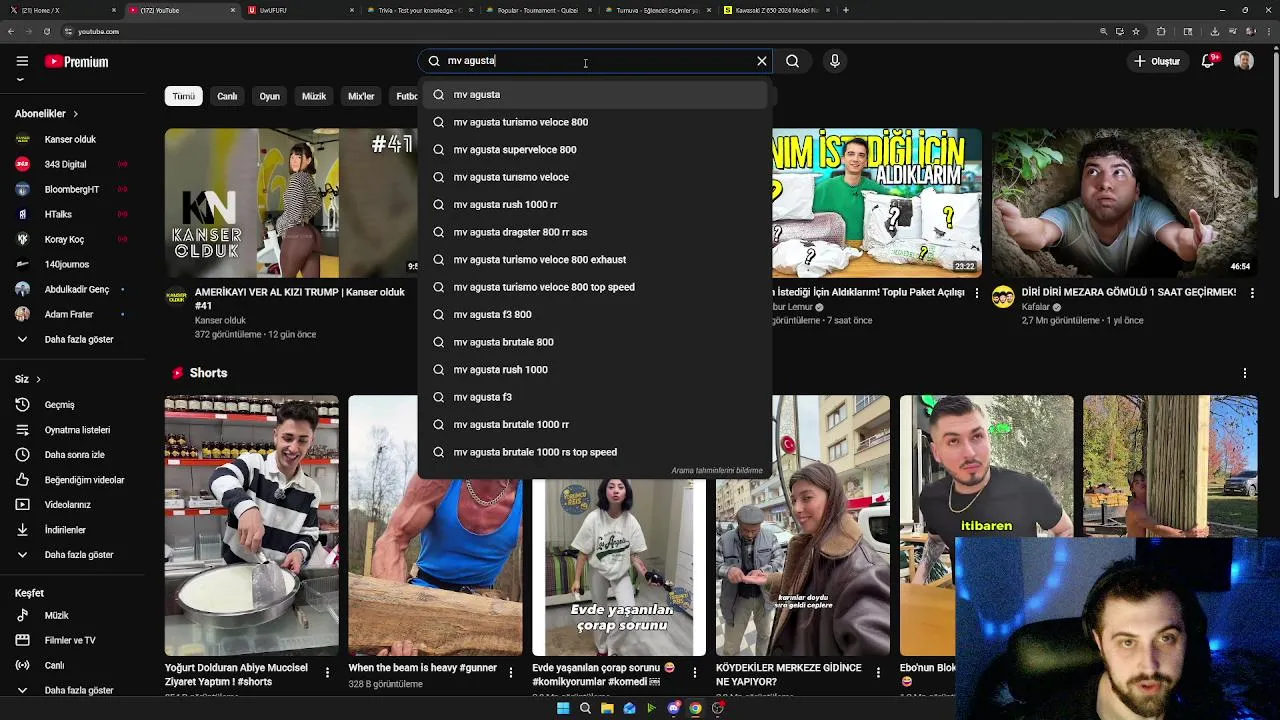1280x720 pixels.
Task: Open the Kanser Olduk #41 video thumbnail
Action: 291,202
